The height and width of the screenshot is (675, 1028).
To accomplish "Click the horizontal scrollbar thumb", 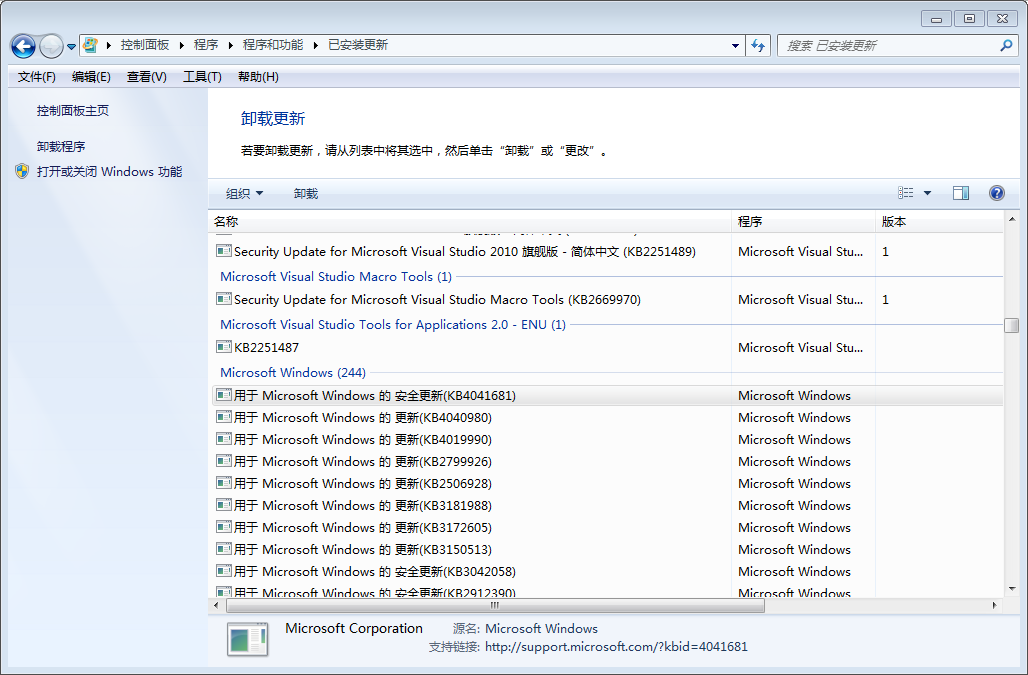I will point(495,605).
